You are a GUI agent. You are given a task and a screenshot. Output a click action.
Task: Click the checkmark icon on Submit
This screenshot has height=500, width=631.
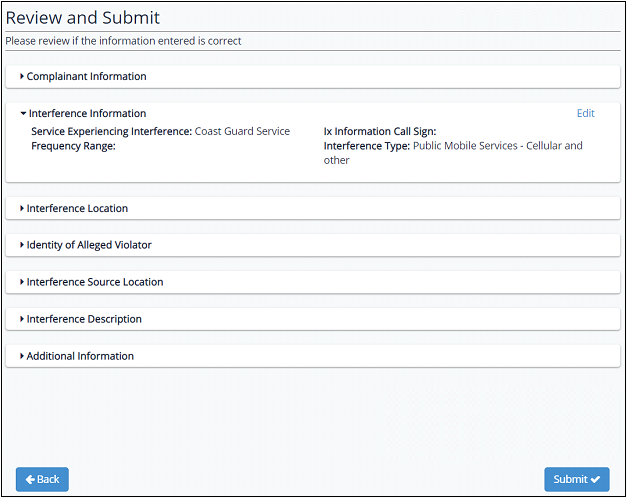(595, 479)
